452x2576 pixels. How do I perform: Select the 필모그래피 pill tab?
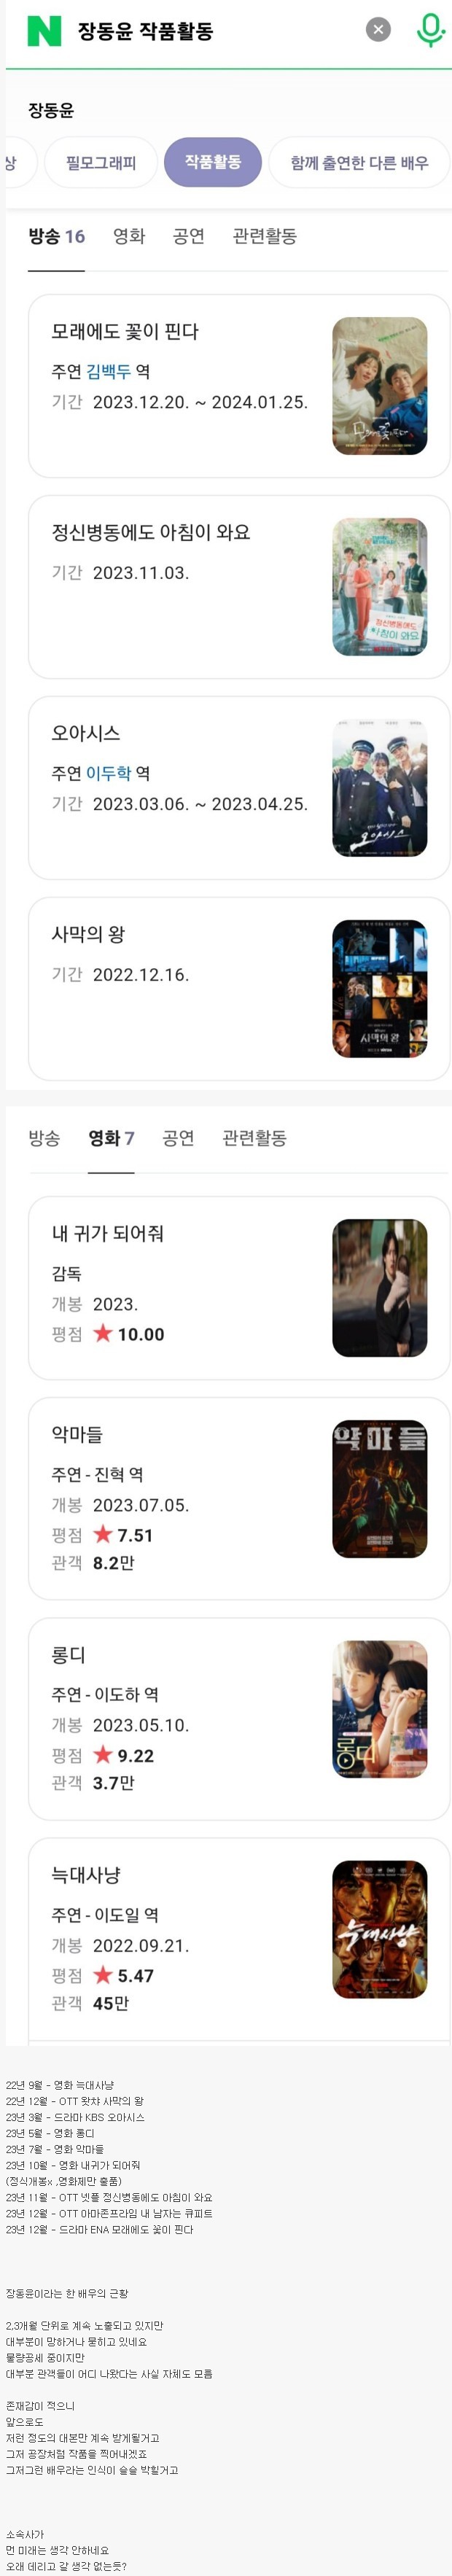101,162
